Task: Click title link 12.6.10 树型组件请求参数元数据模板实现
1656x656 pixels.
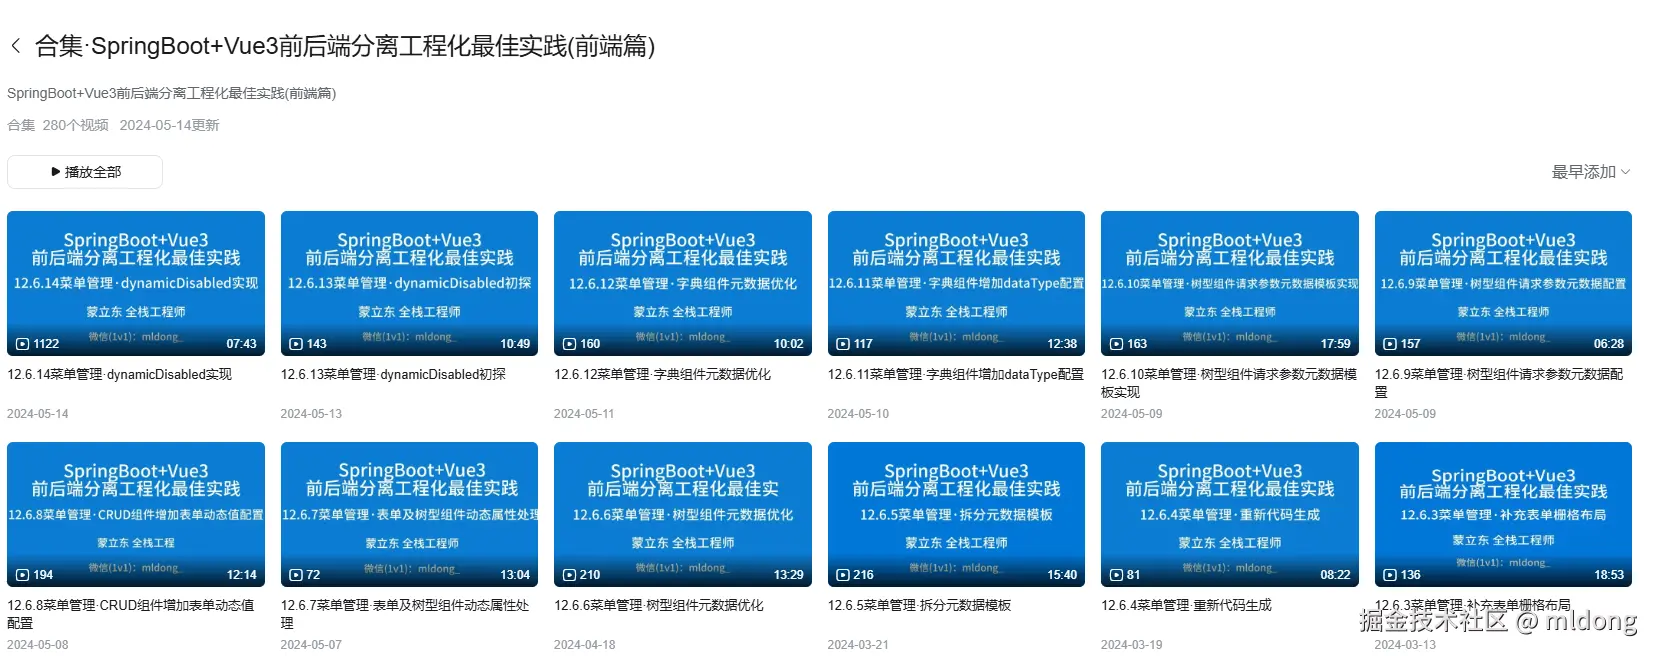Action: coord(1229,383)
